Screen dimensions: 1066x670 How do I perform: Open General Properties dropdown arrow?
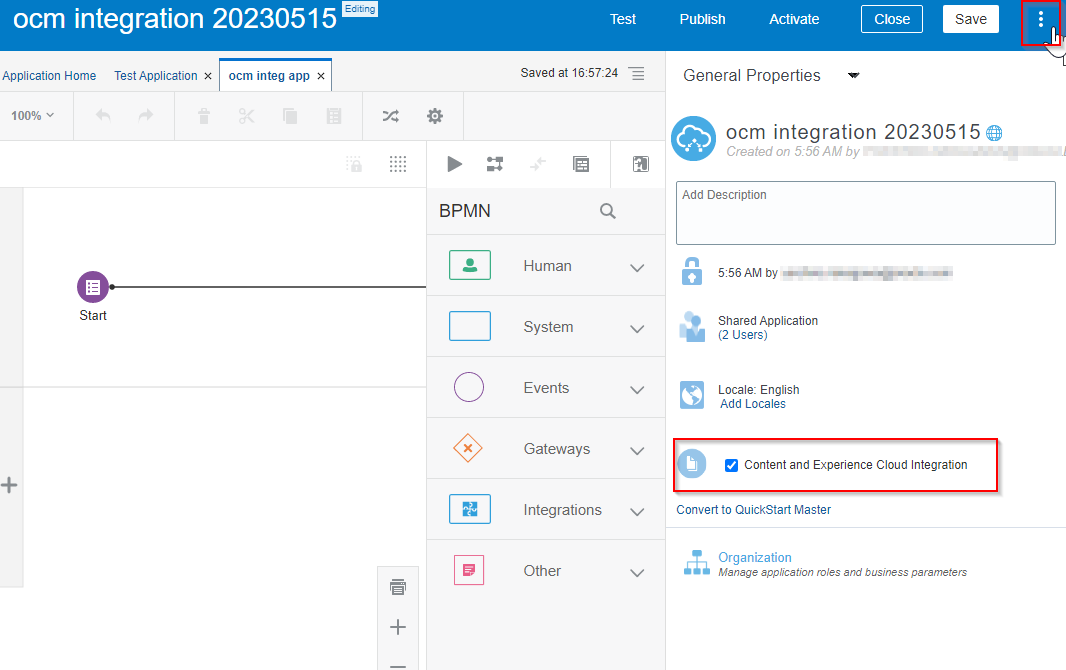(x=854, y=75)
